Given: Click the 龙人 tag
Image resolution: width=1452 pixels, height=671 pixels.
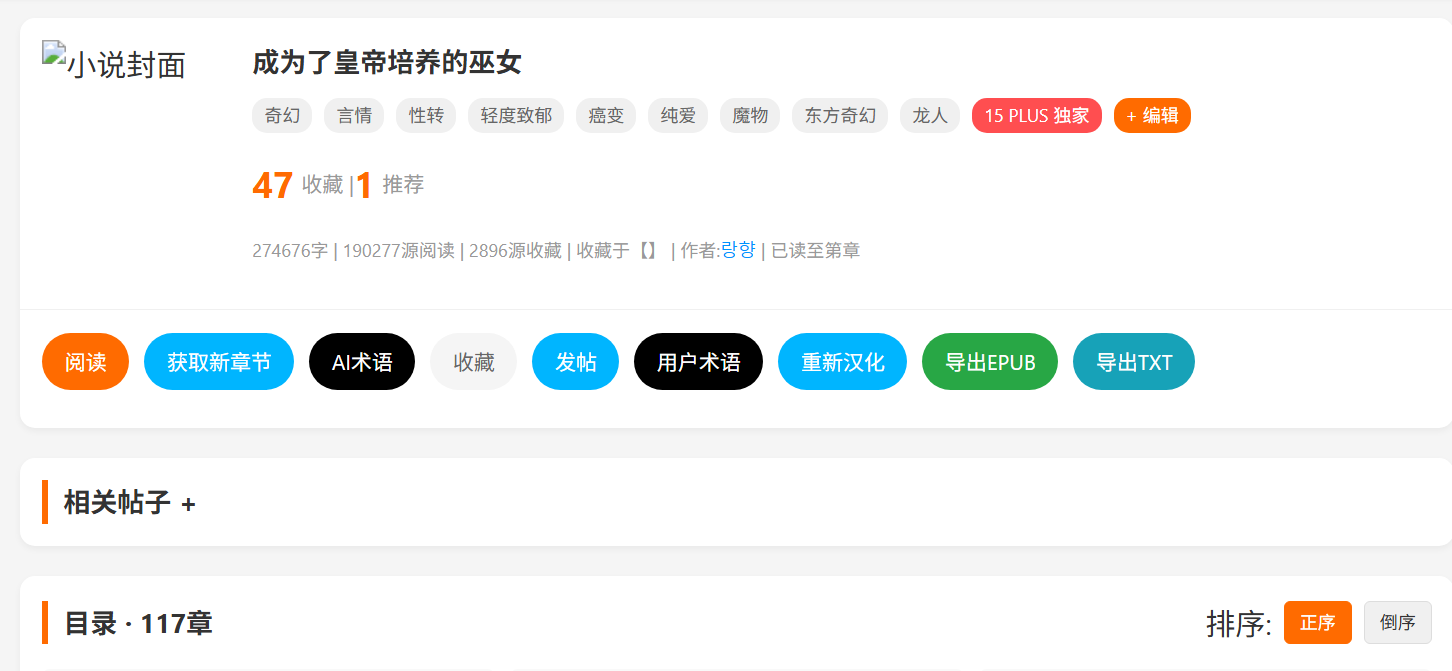Looking at the screenshot, I should point(930,116).
